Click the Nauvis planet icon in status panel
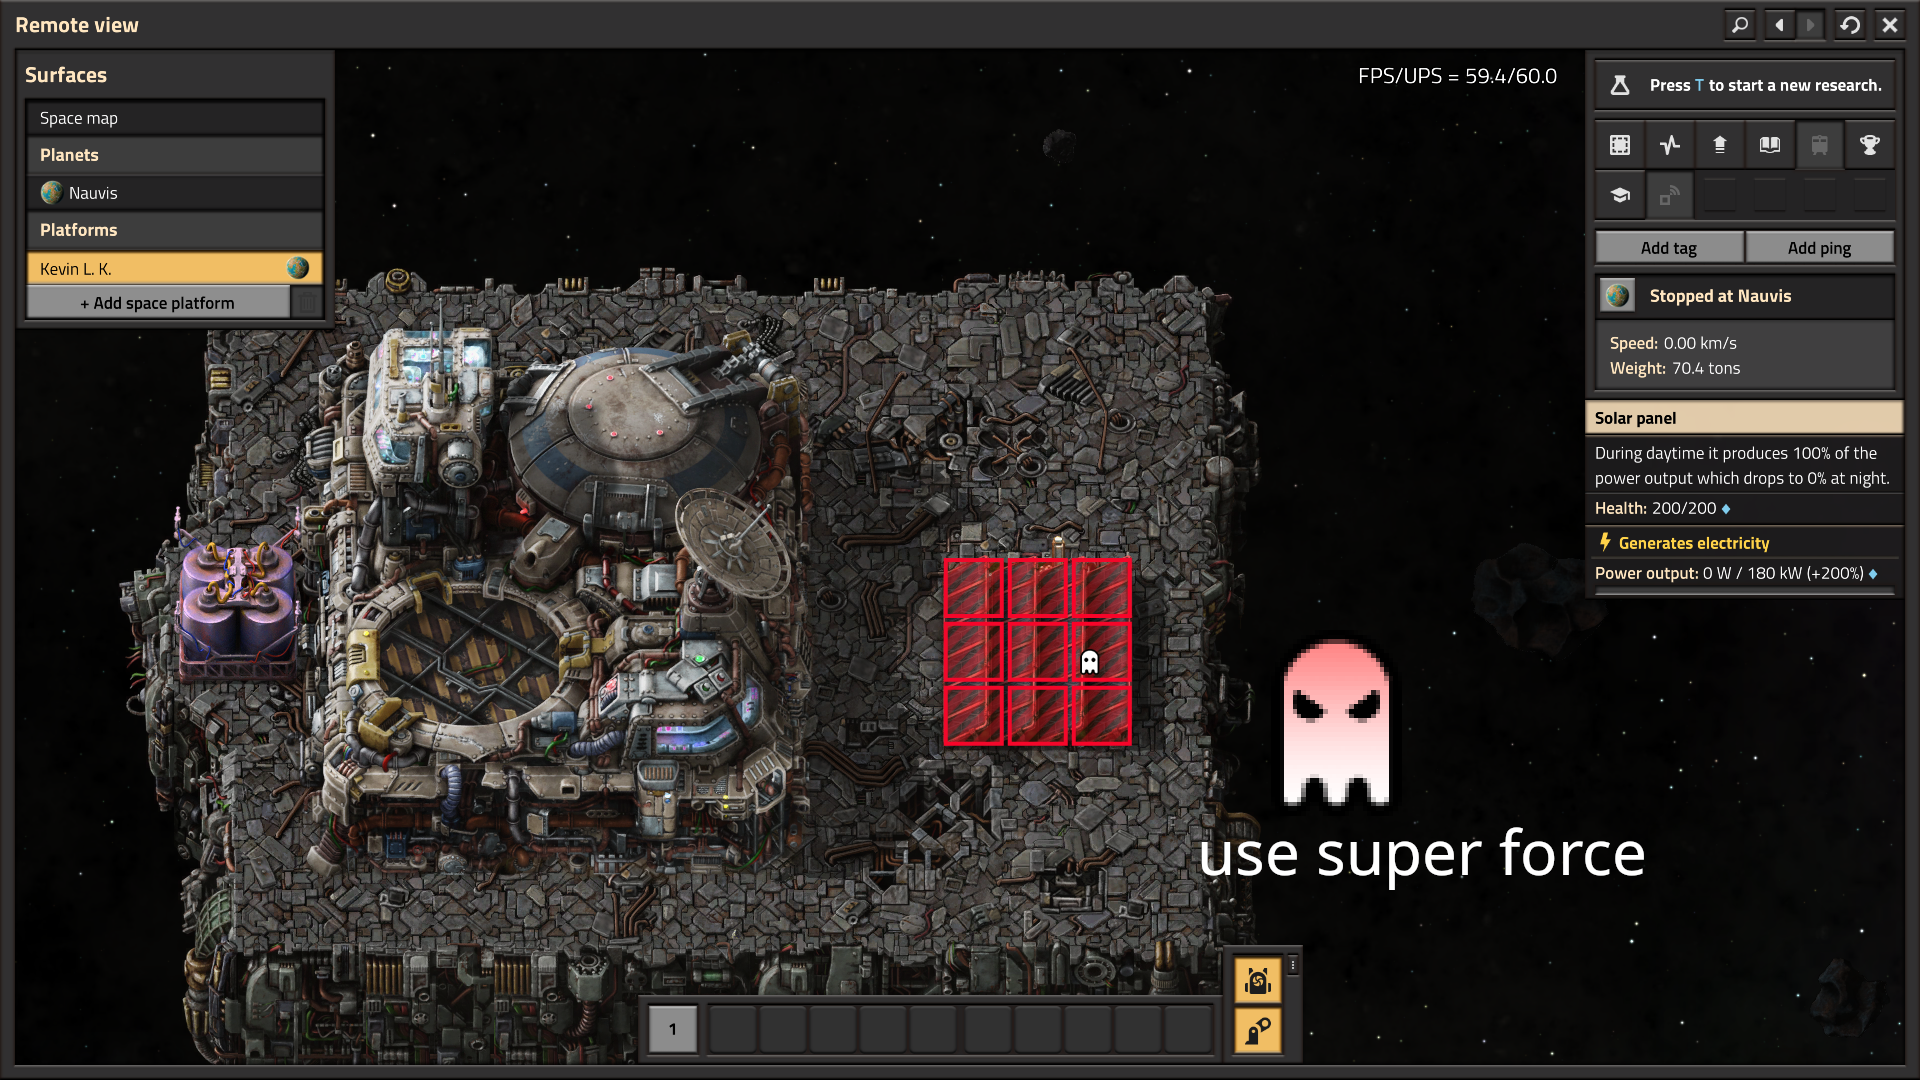Viewport: 1920px width, 1080px height. pos(1618,296)
